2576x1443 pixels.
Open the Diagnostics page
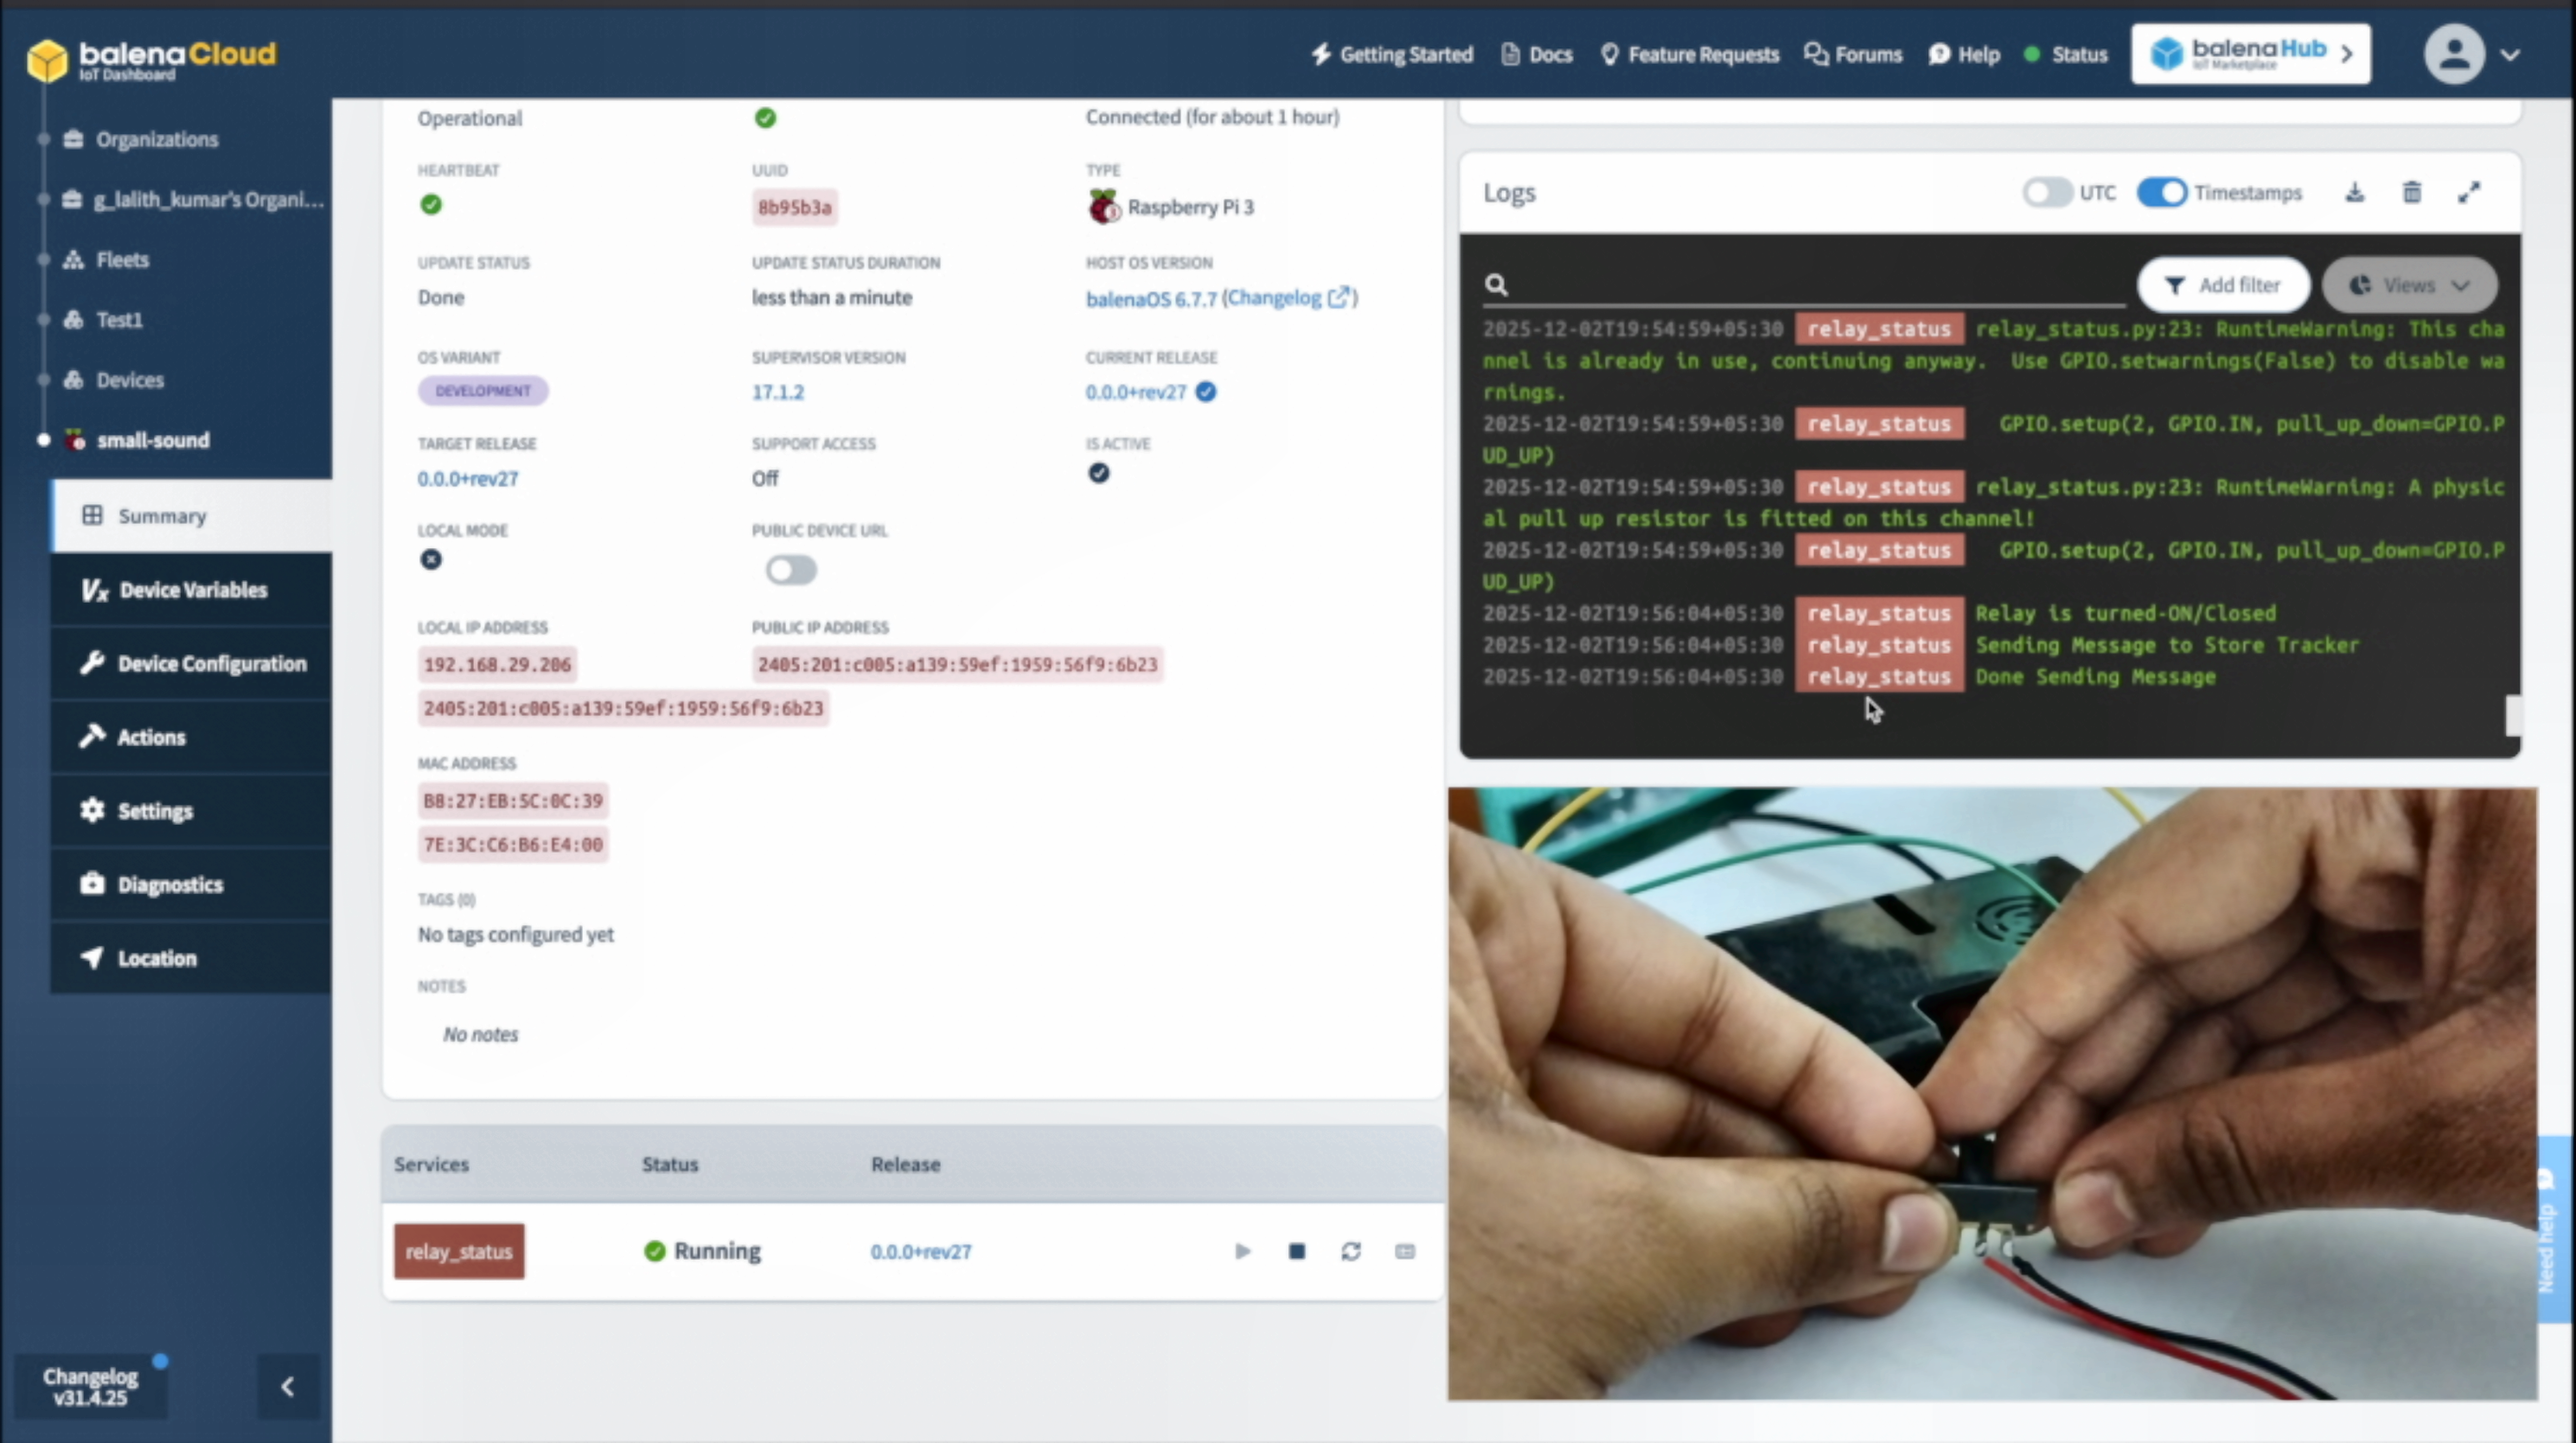click(x=191, y=884)
